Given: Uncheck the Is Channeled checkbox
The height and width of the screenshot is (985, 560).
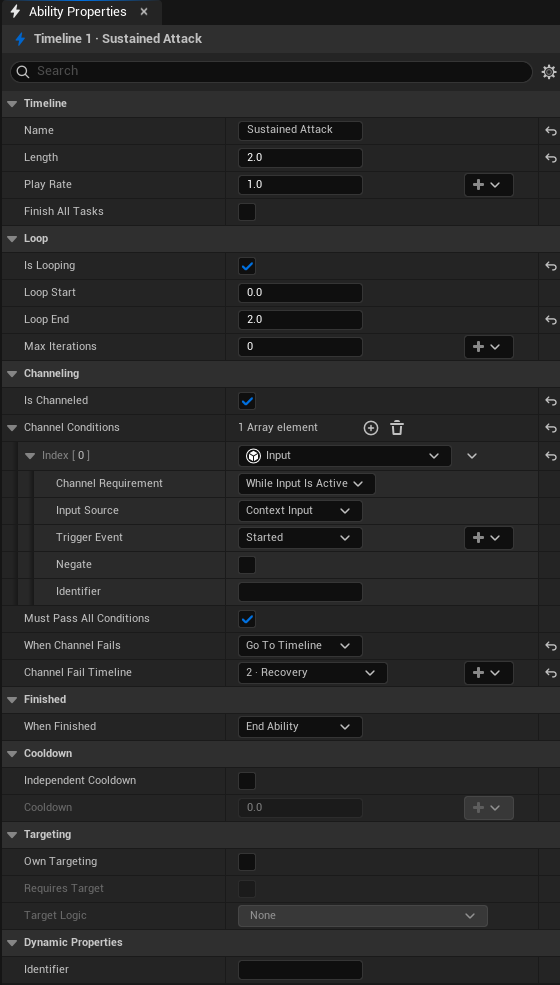Looking at the screenshot, I should point(247,401).
